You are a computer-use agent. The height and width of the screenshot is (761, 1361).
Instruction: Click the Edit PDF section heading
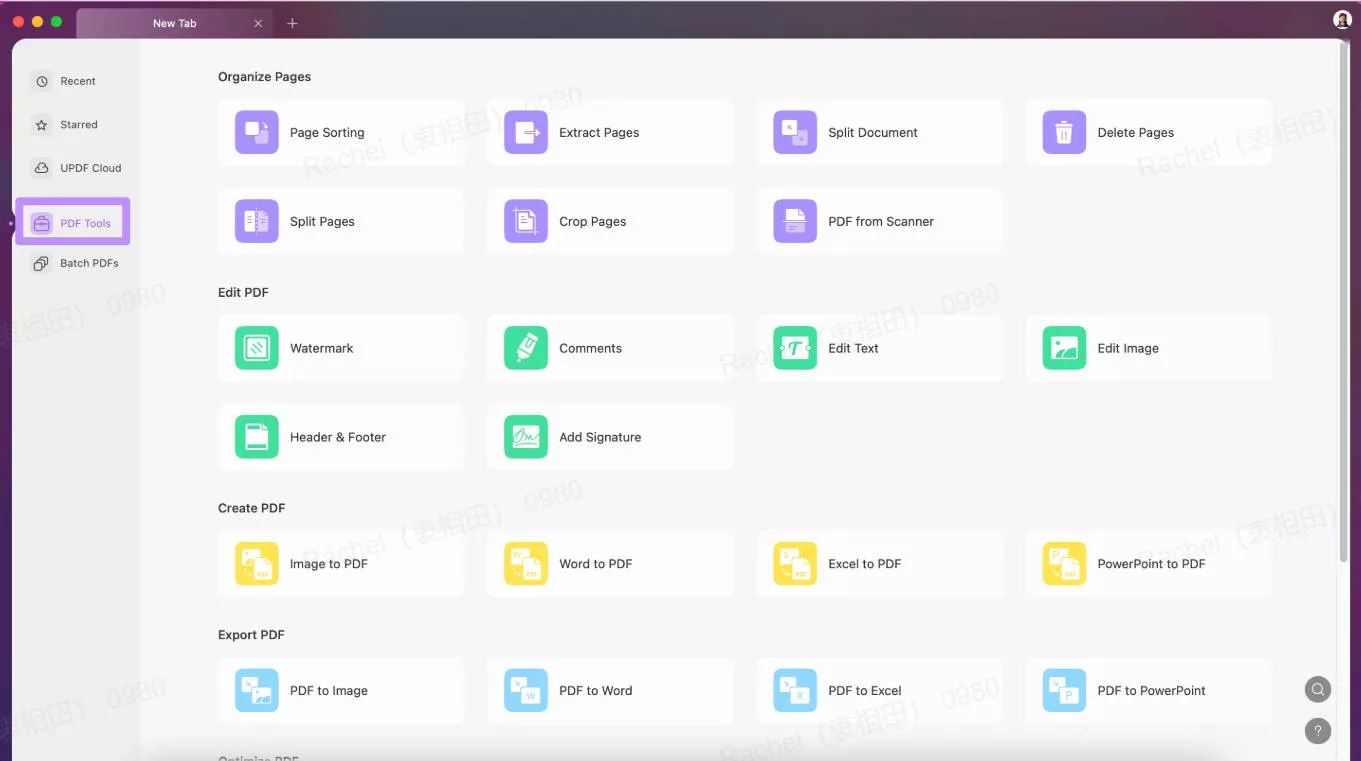coord(243,293)
